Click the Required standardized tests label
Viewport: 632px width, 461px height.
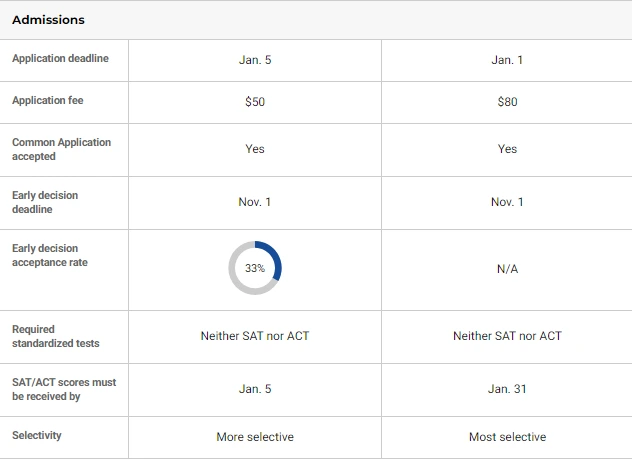point(55,336)
